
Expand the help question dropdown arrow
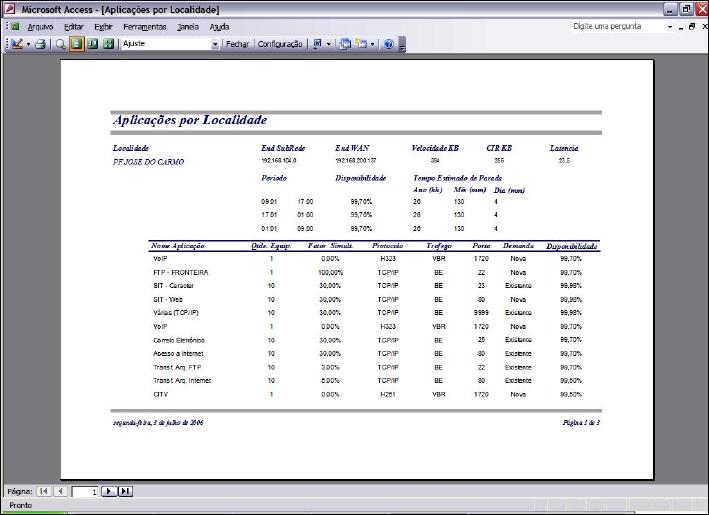tap(670, 27)
